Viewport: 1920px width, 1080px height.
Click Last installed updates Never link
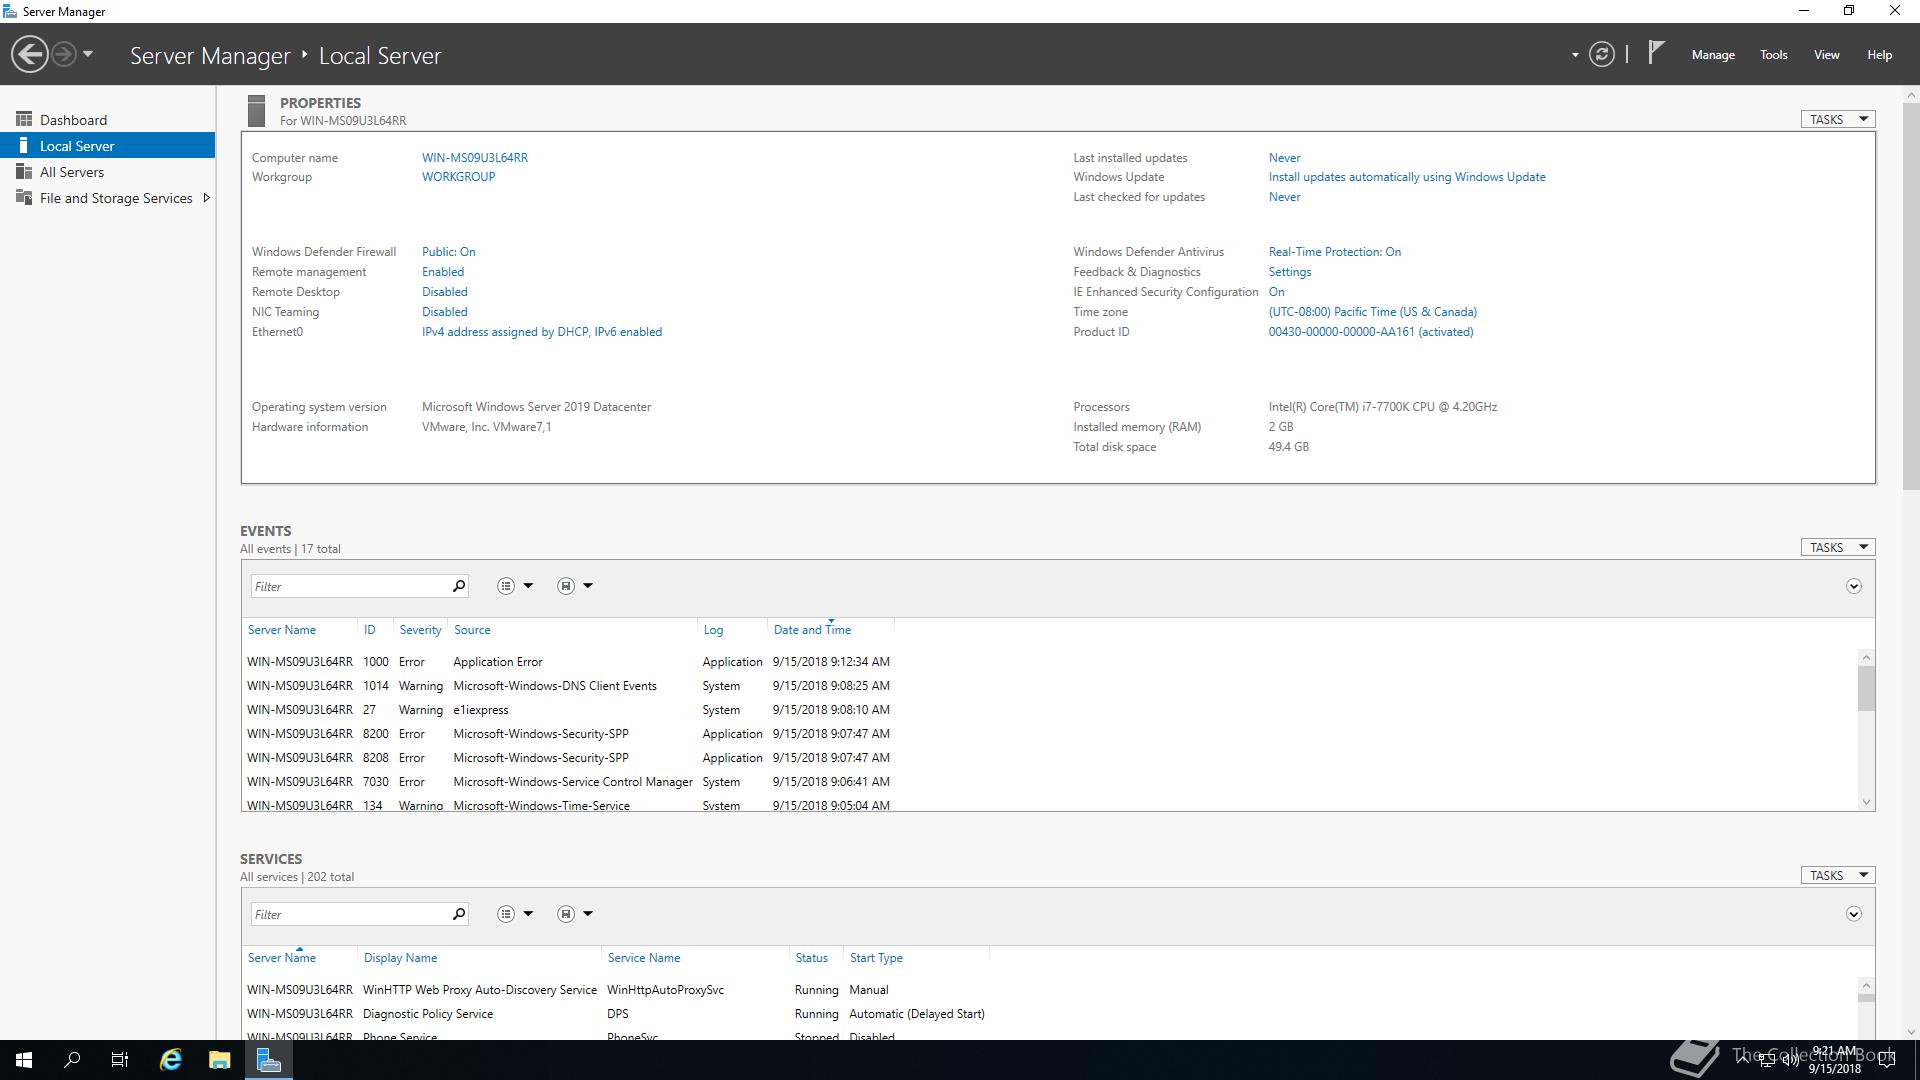tap(1285, 158)
